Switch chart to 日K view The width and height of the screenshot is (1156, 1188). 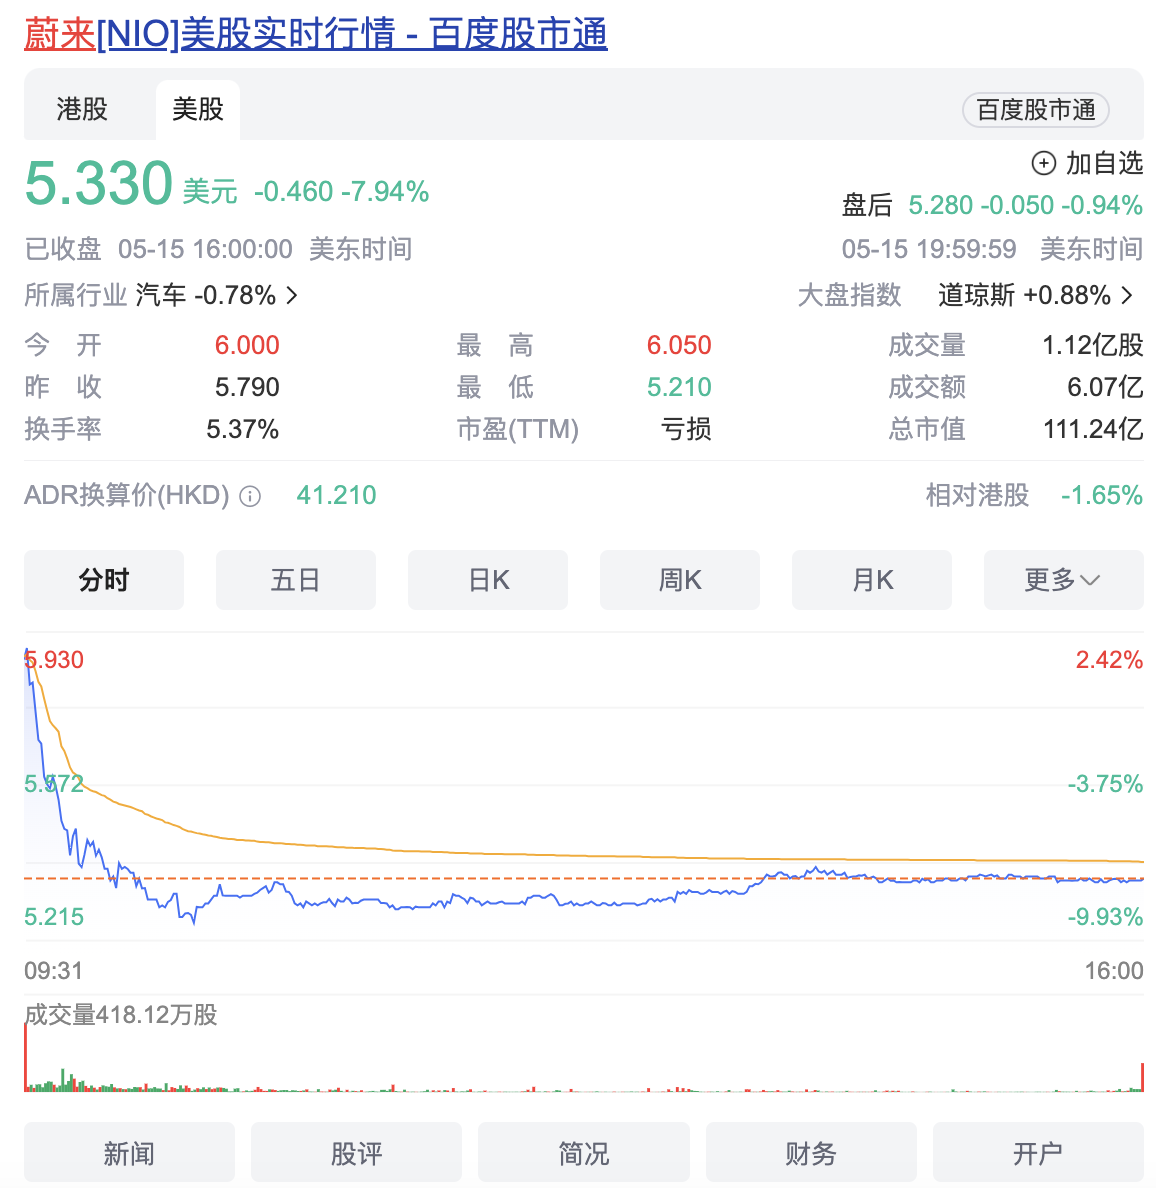pos(488,580)
